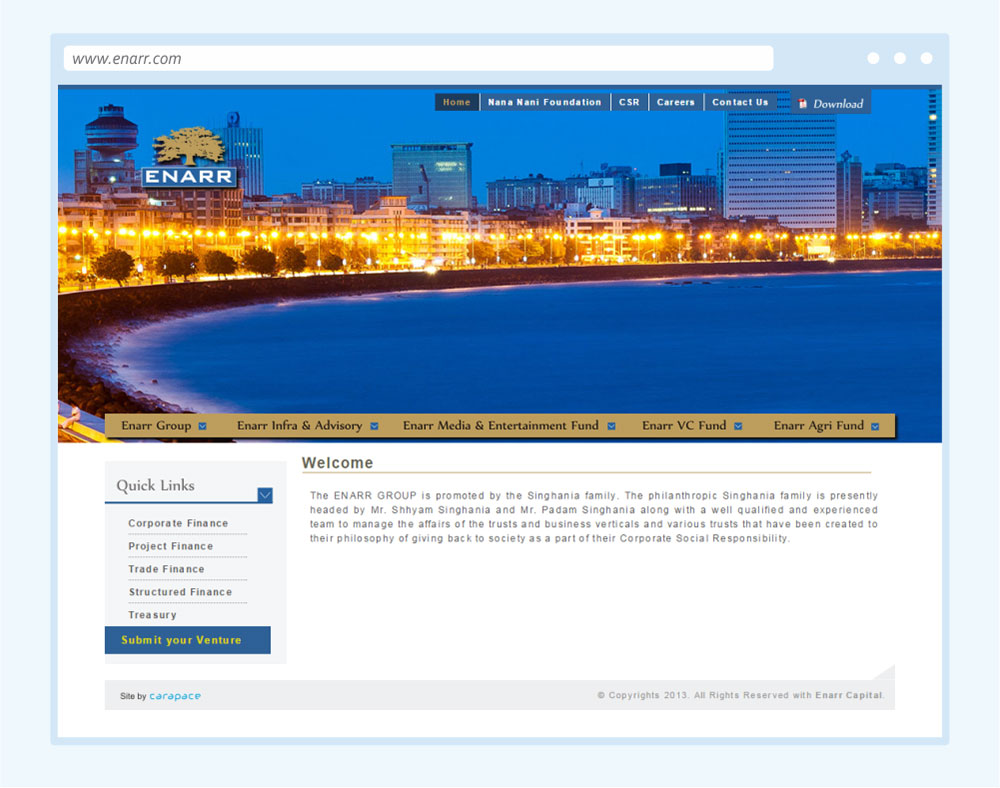Click the www.enarr.com address bar
This screenshot has width=1000, height=788.
tap(418, 59)
